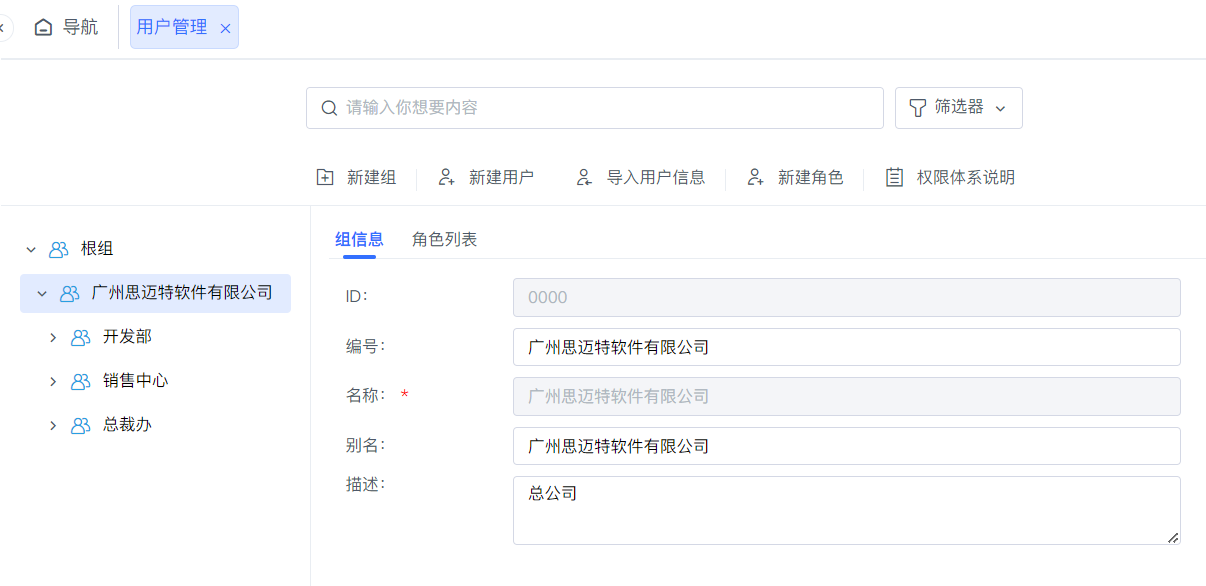Click the 导入用户信息 button label
The width and height of the screenshot is (1206, 586).
click(x=656, y=177)
